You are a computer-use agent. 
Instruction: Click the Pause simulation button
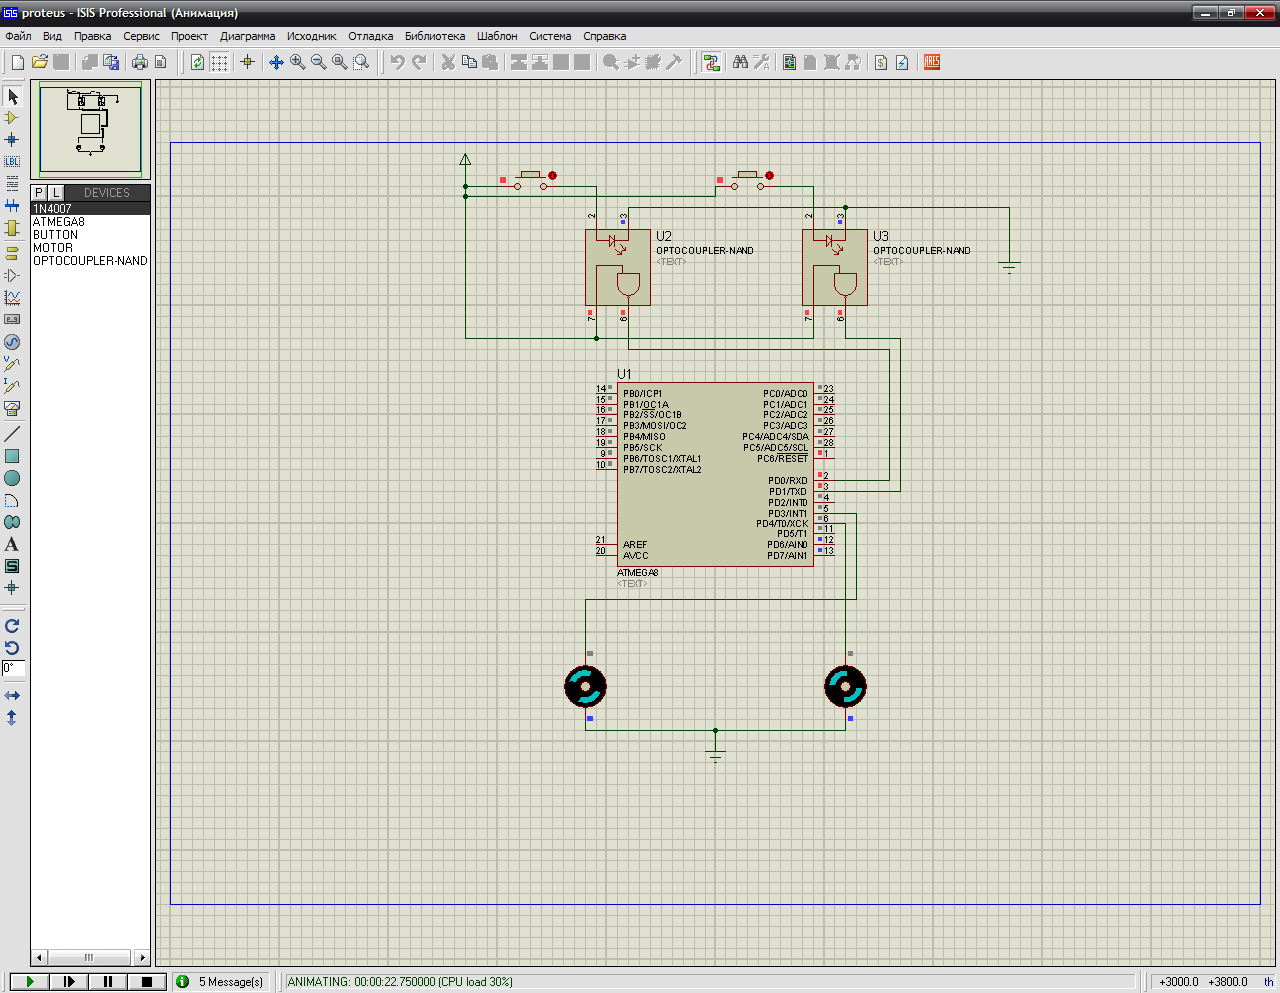point(108,982)
